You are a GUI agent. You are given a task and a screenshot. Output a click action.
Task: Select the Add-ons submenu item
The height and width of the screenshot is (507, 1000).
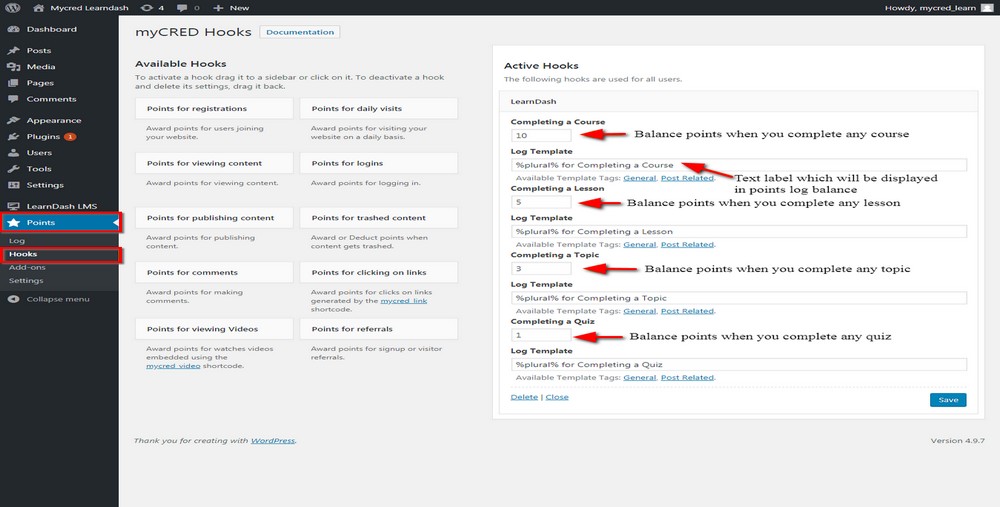(26, 268)
